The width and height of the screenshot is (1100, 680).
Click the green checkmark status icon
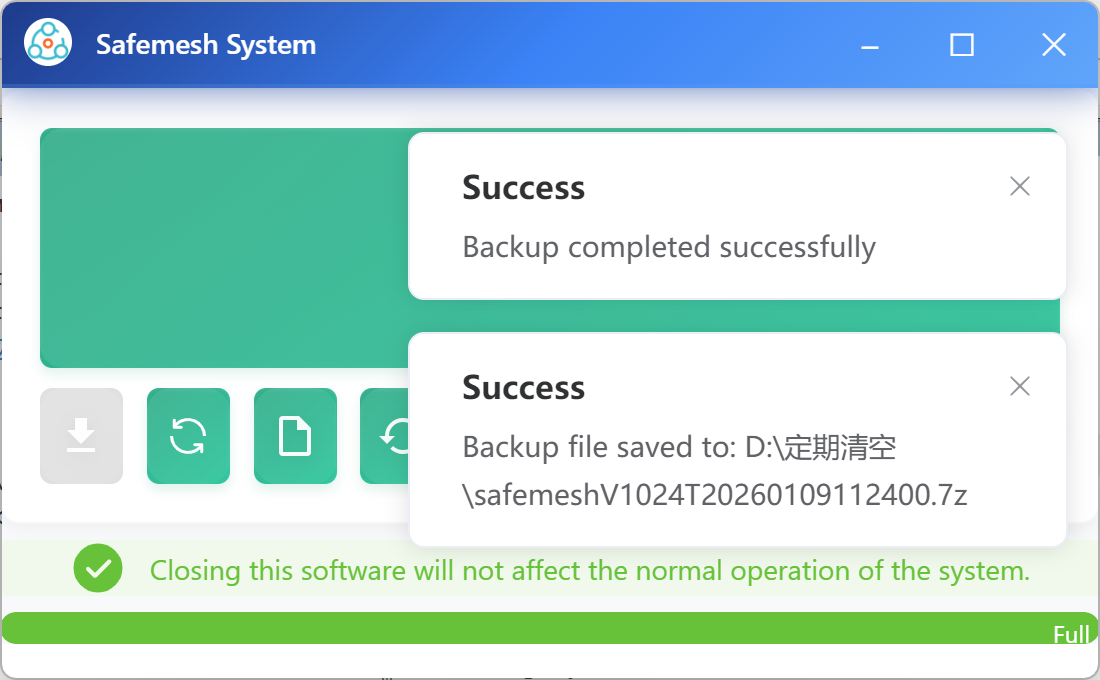pos(98,569)
